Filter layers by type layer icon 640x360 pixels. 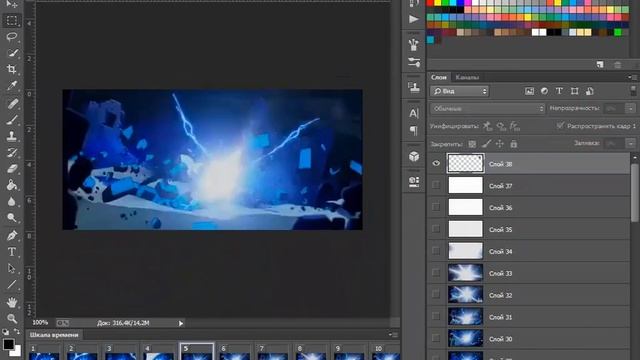pyautogui.click(x=559, y=91)
